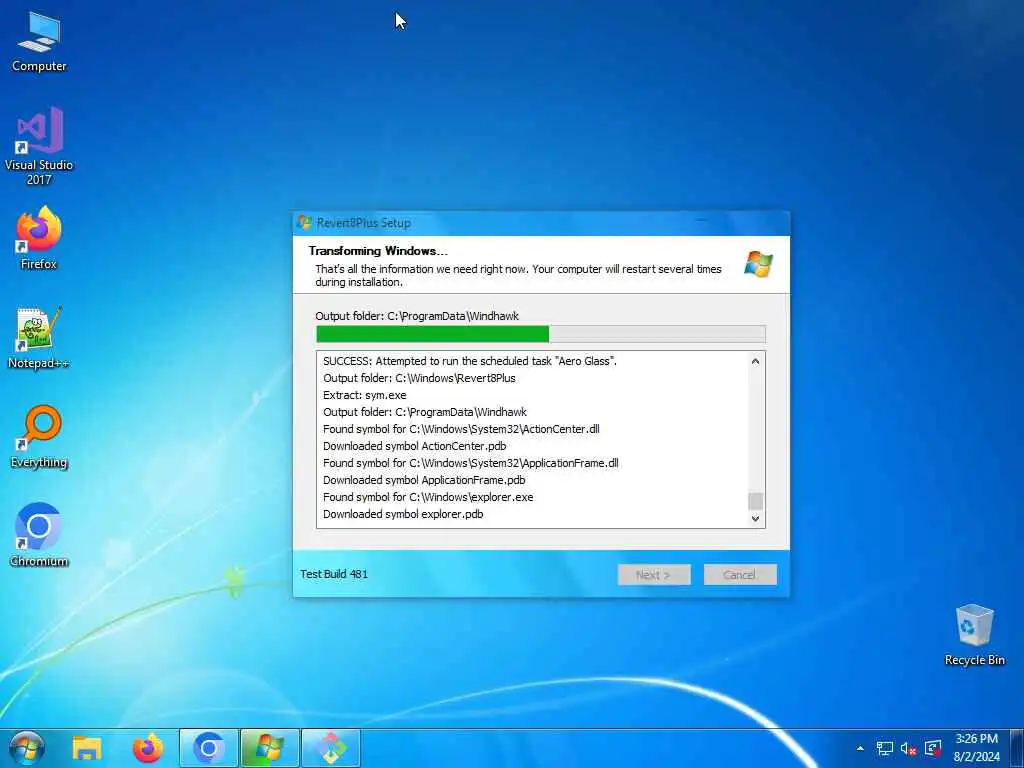Viewport: 1024px width, 768px height.
Task: Open the network status tray icon
Action: 885,748
